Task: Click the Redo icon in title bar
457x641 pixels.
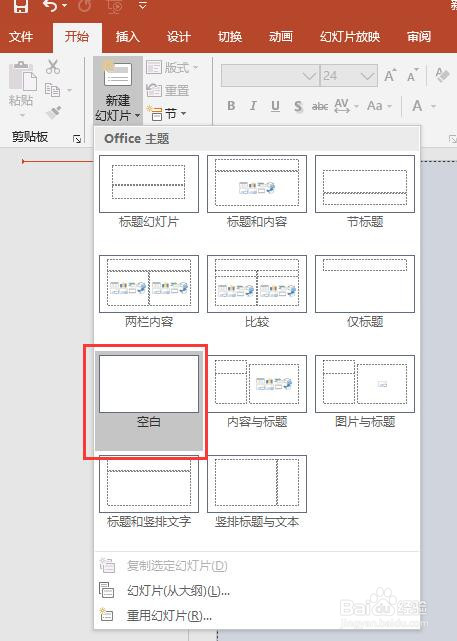Action: coord(84,6)
